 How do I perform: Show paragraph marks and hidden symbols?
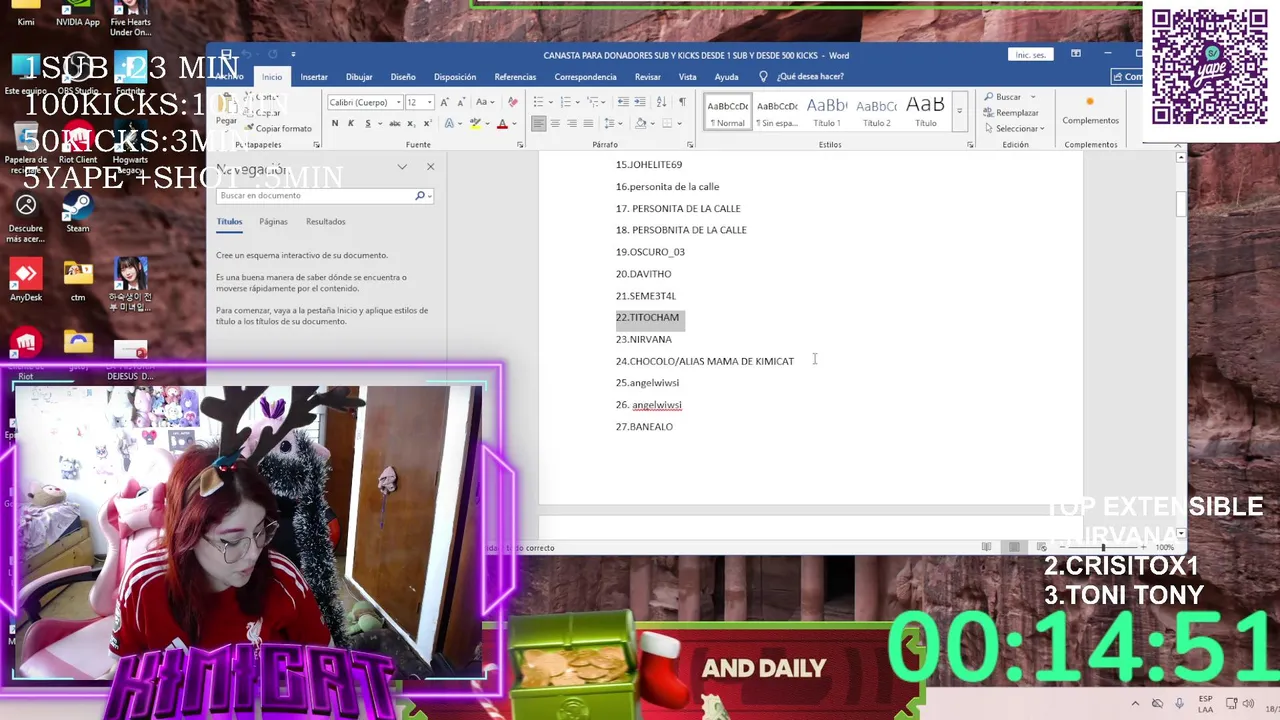click(x=682, y=102)
